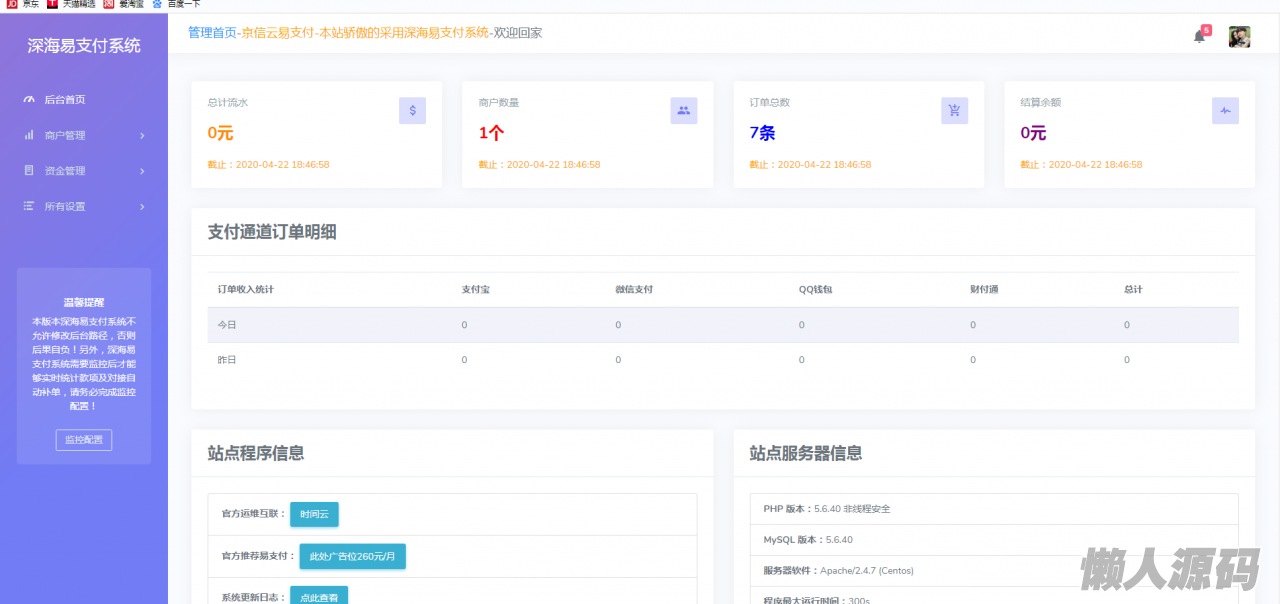1280x604 pixels.
Task: Click the 点此查看 update log button
Action: (x=318, y=596)
